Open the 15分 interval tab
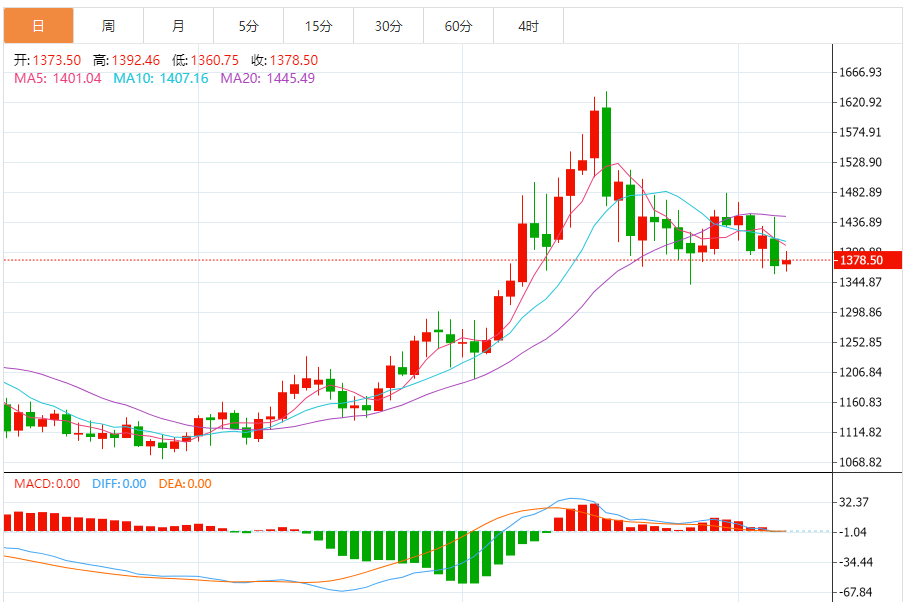The width and height of the screenshot is (908, 602). tap(318, 26)
